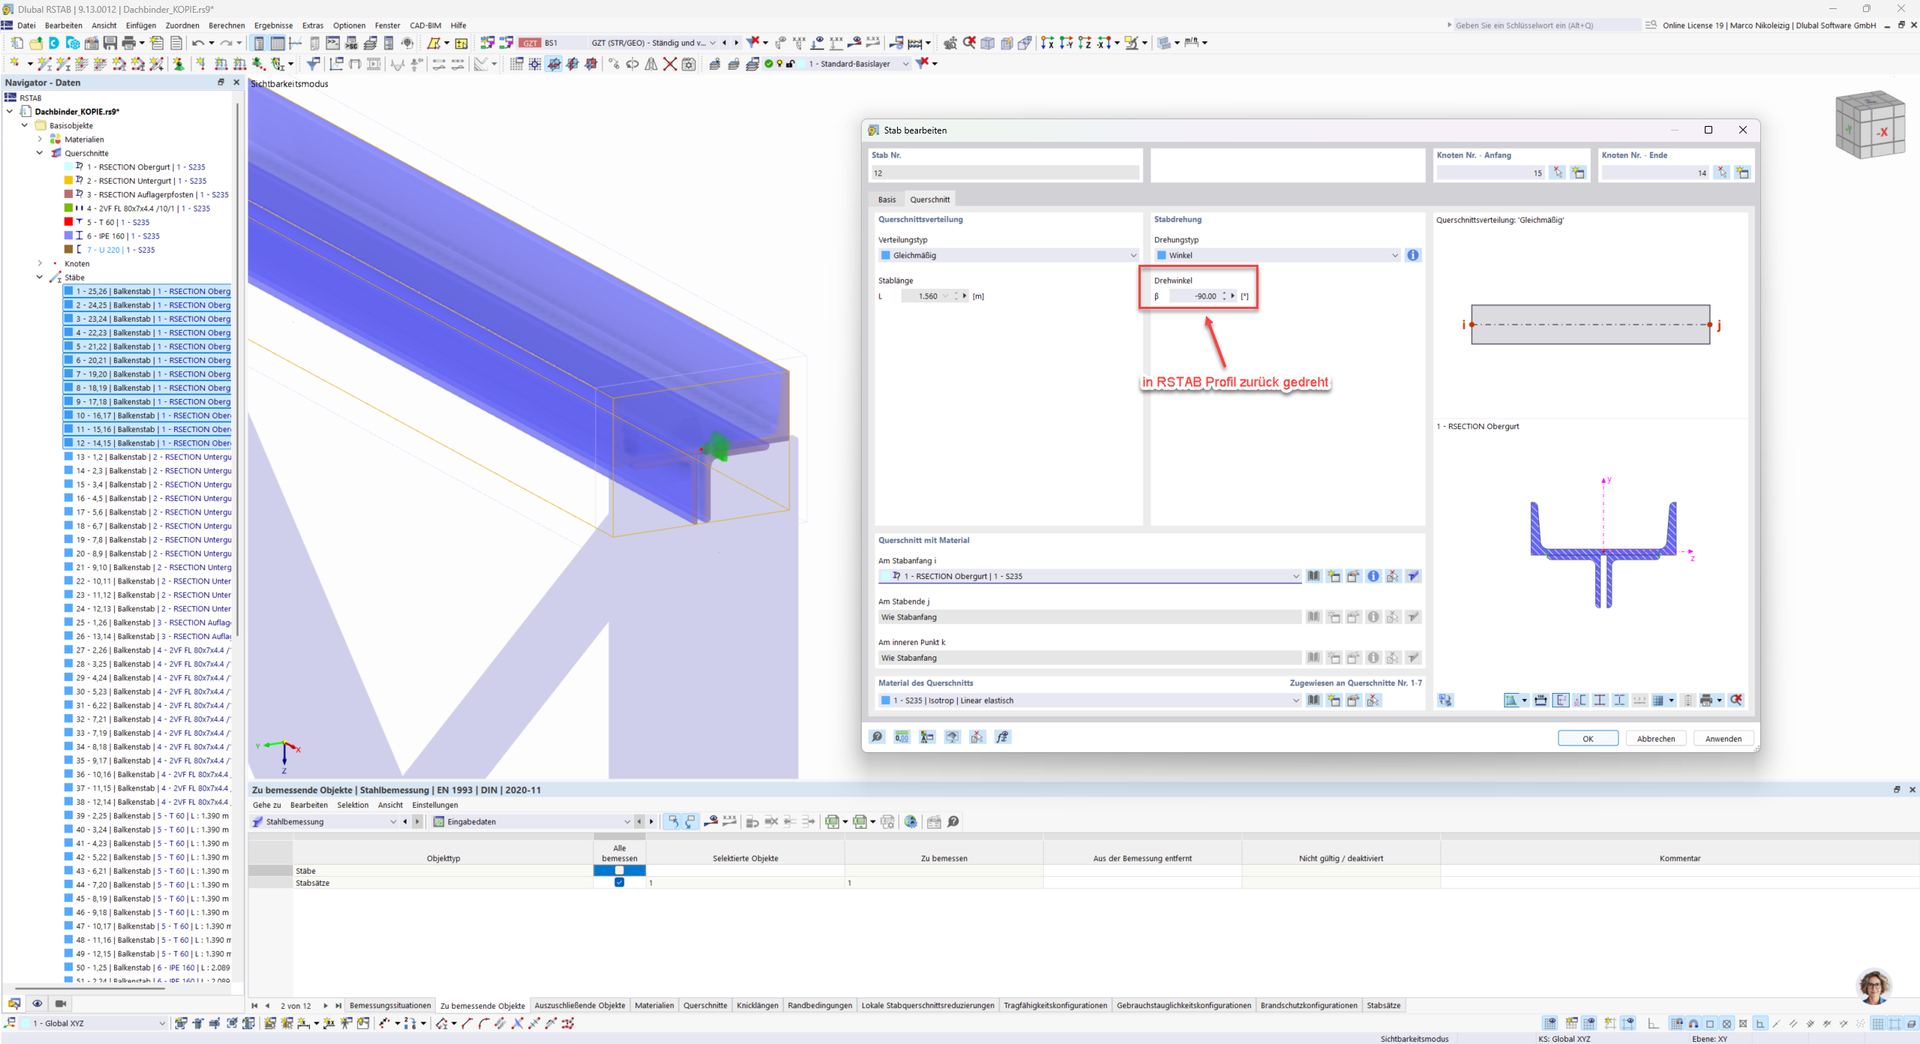Collapse the Querschnitte tree node
Viewport: 1920px width, 1044px height.
coord(40,153)
